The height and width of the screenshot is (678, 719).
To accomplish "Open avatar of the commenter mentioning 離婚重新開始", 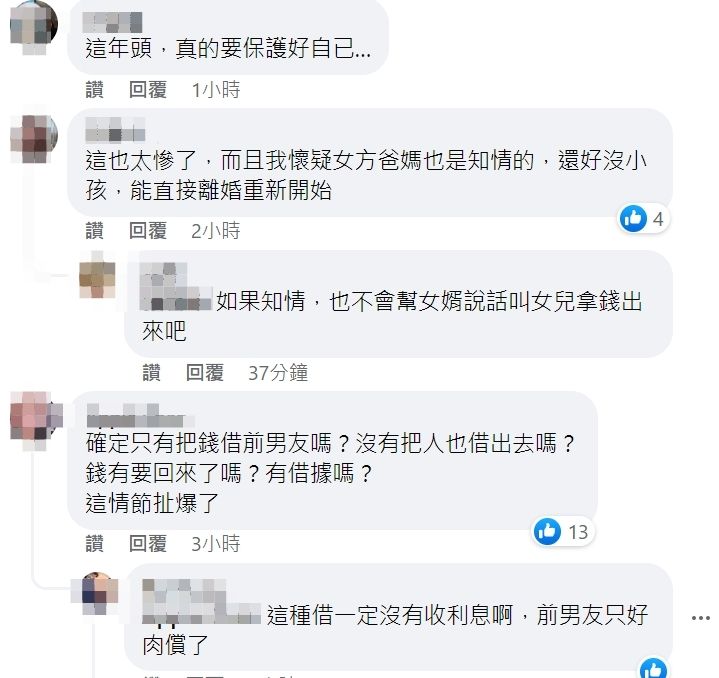I will click(34, 139).
